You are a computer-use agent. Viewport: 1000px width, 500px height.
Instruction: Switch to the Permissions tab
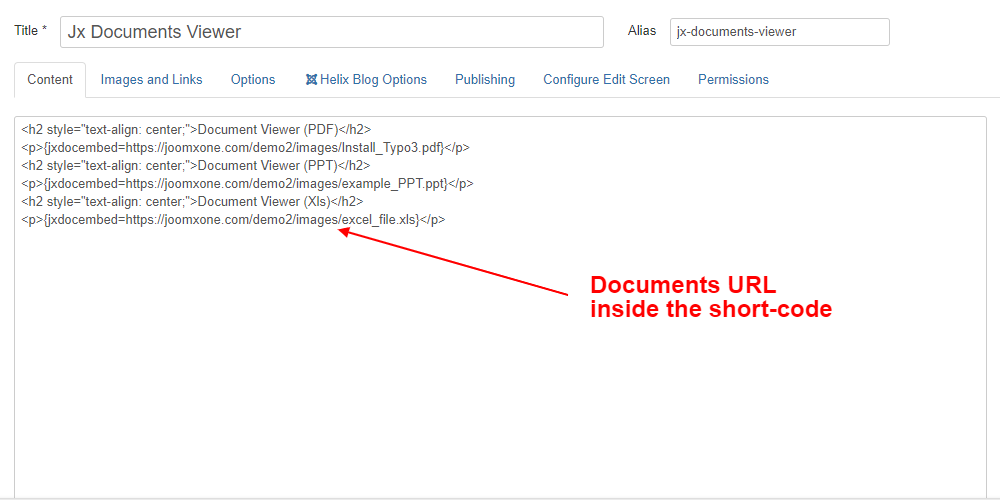(733, 80)
